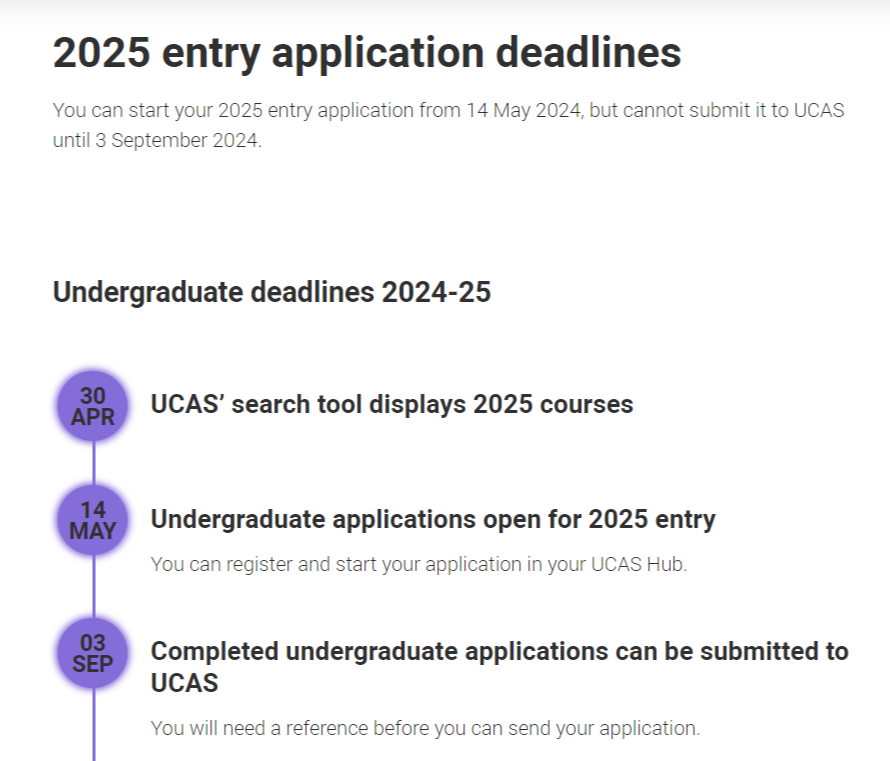Click the intro paragraph mentioning 14 May 2024
Screen dimensions: 890x761
pos(448,125)
